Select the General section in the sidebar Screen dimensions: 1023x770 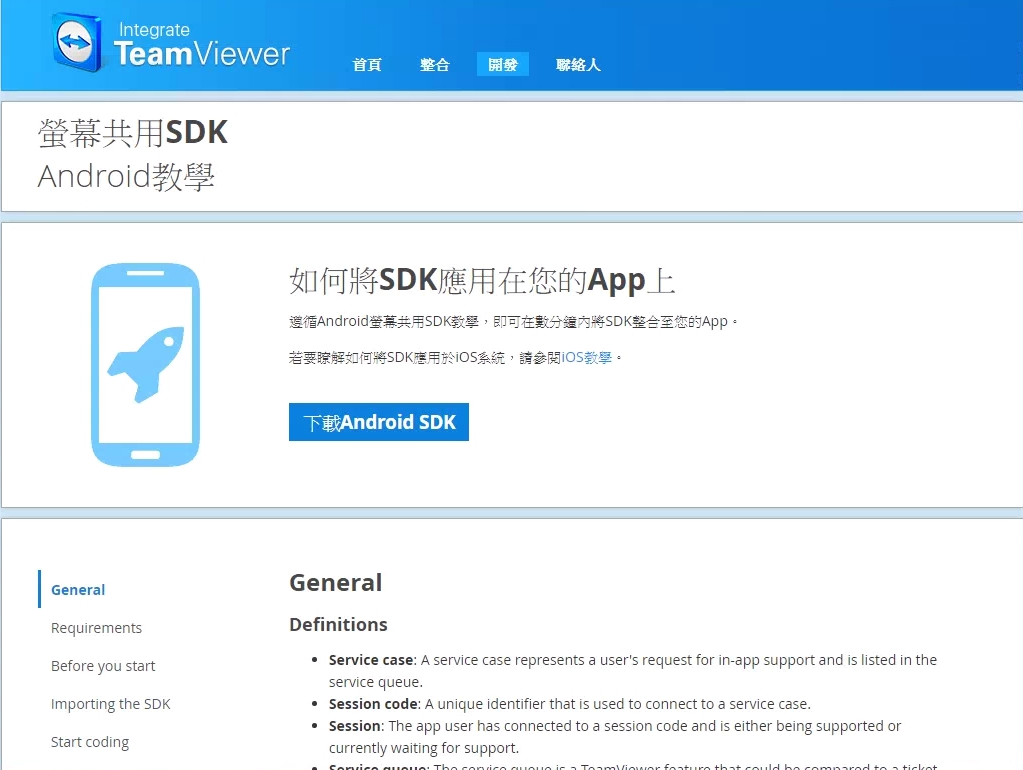pos(77,590)
